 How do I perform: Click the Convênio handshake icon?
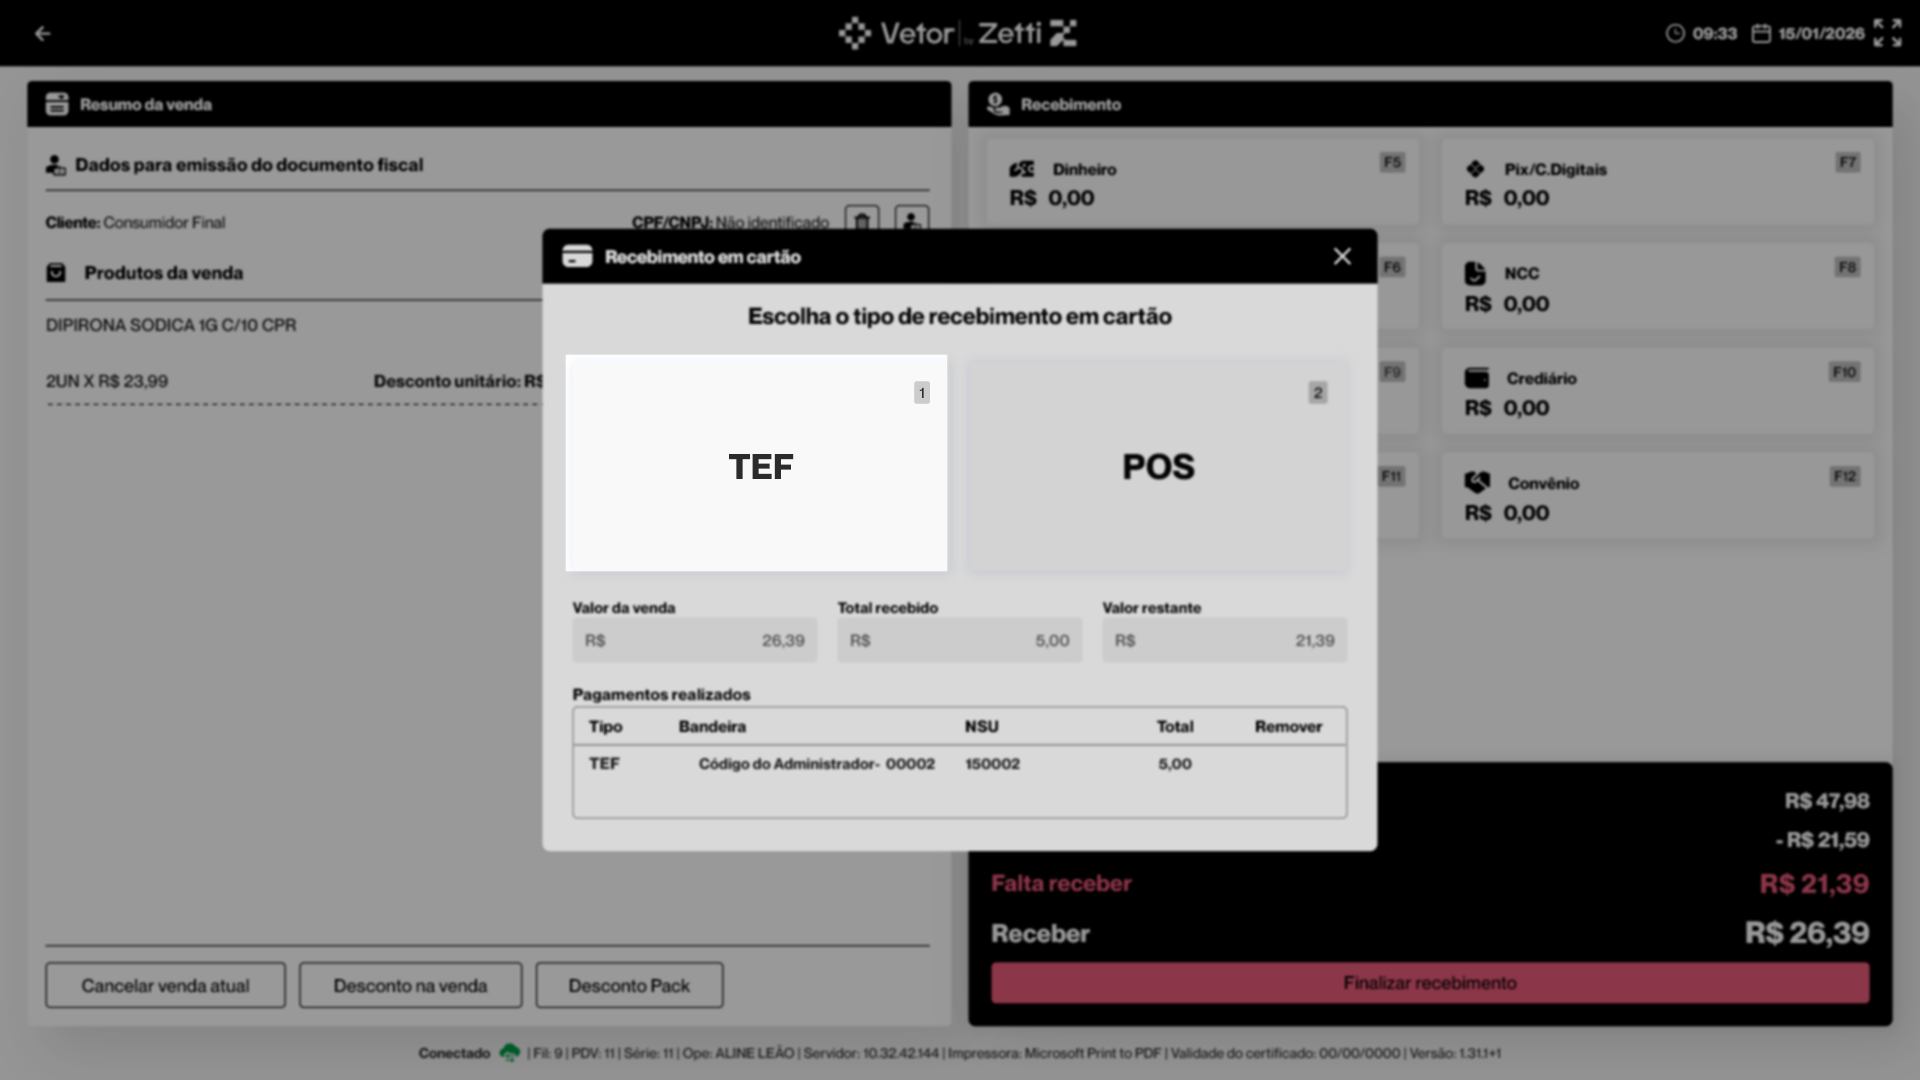(x=1477, y=483)
